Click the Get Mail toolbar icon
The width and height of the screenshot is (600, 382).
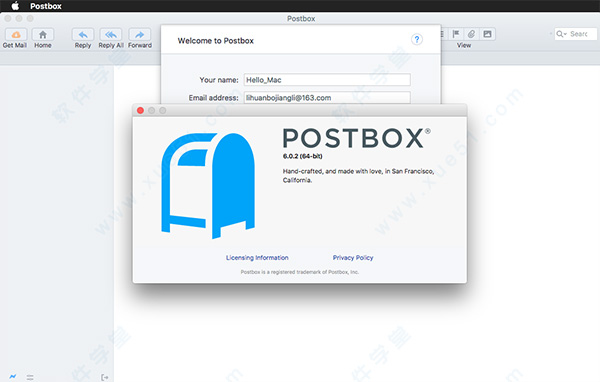(16, 35)
